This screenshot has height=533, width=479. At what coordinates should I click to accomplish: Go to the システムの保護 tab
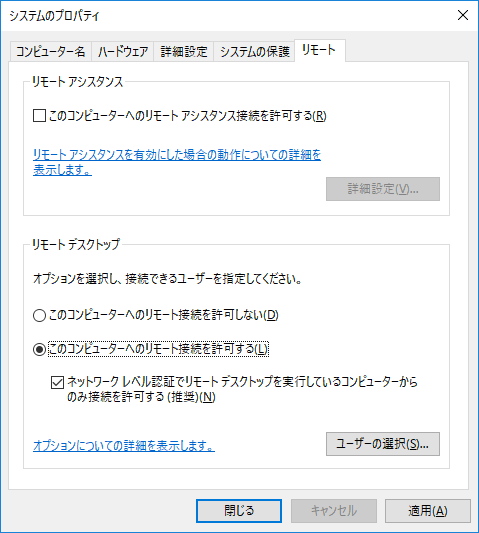point(254,52)
